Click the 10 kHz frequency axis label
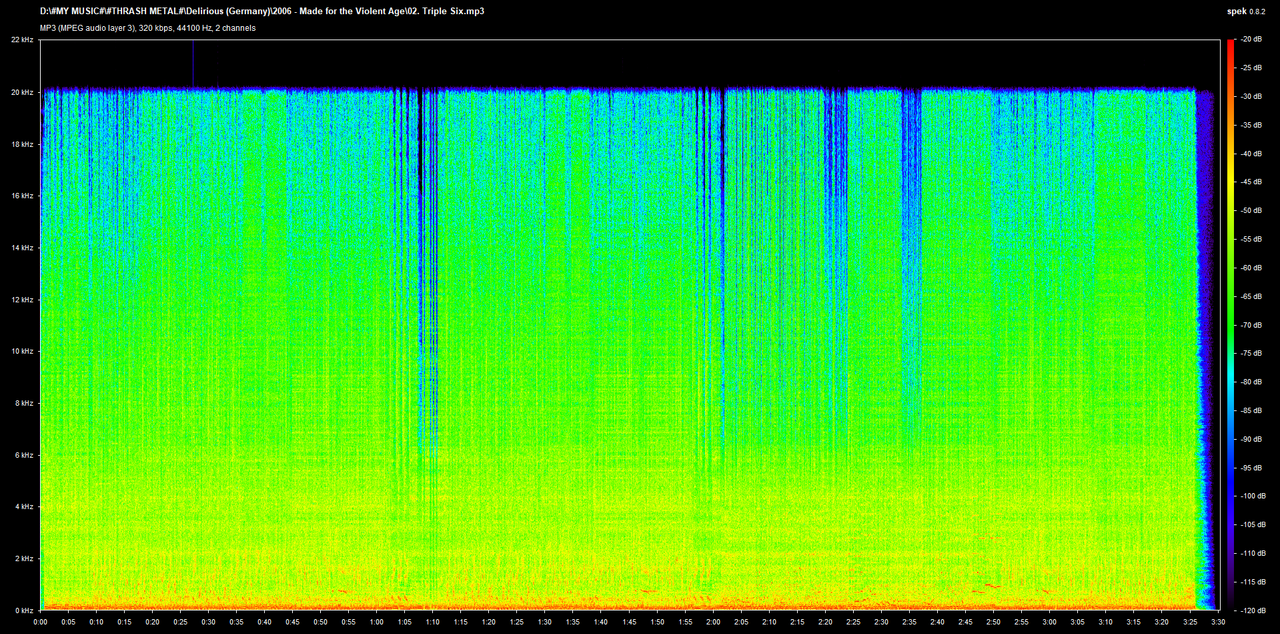Screen dimensions: 1280x634 point(23,351)
